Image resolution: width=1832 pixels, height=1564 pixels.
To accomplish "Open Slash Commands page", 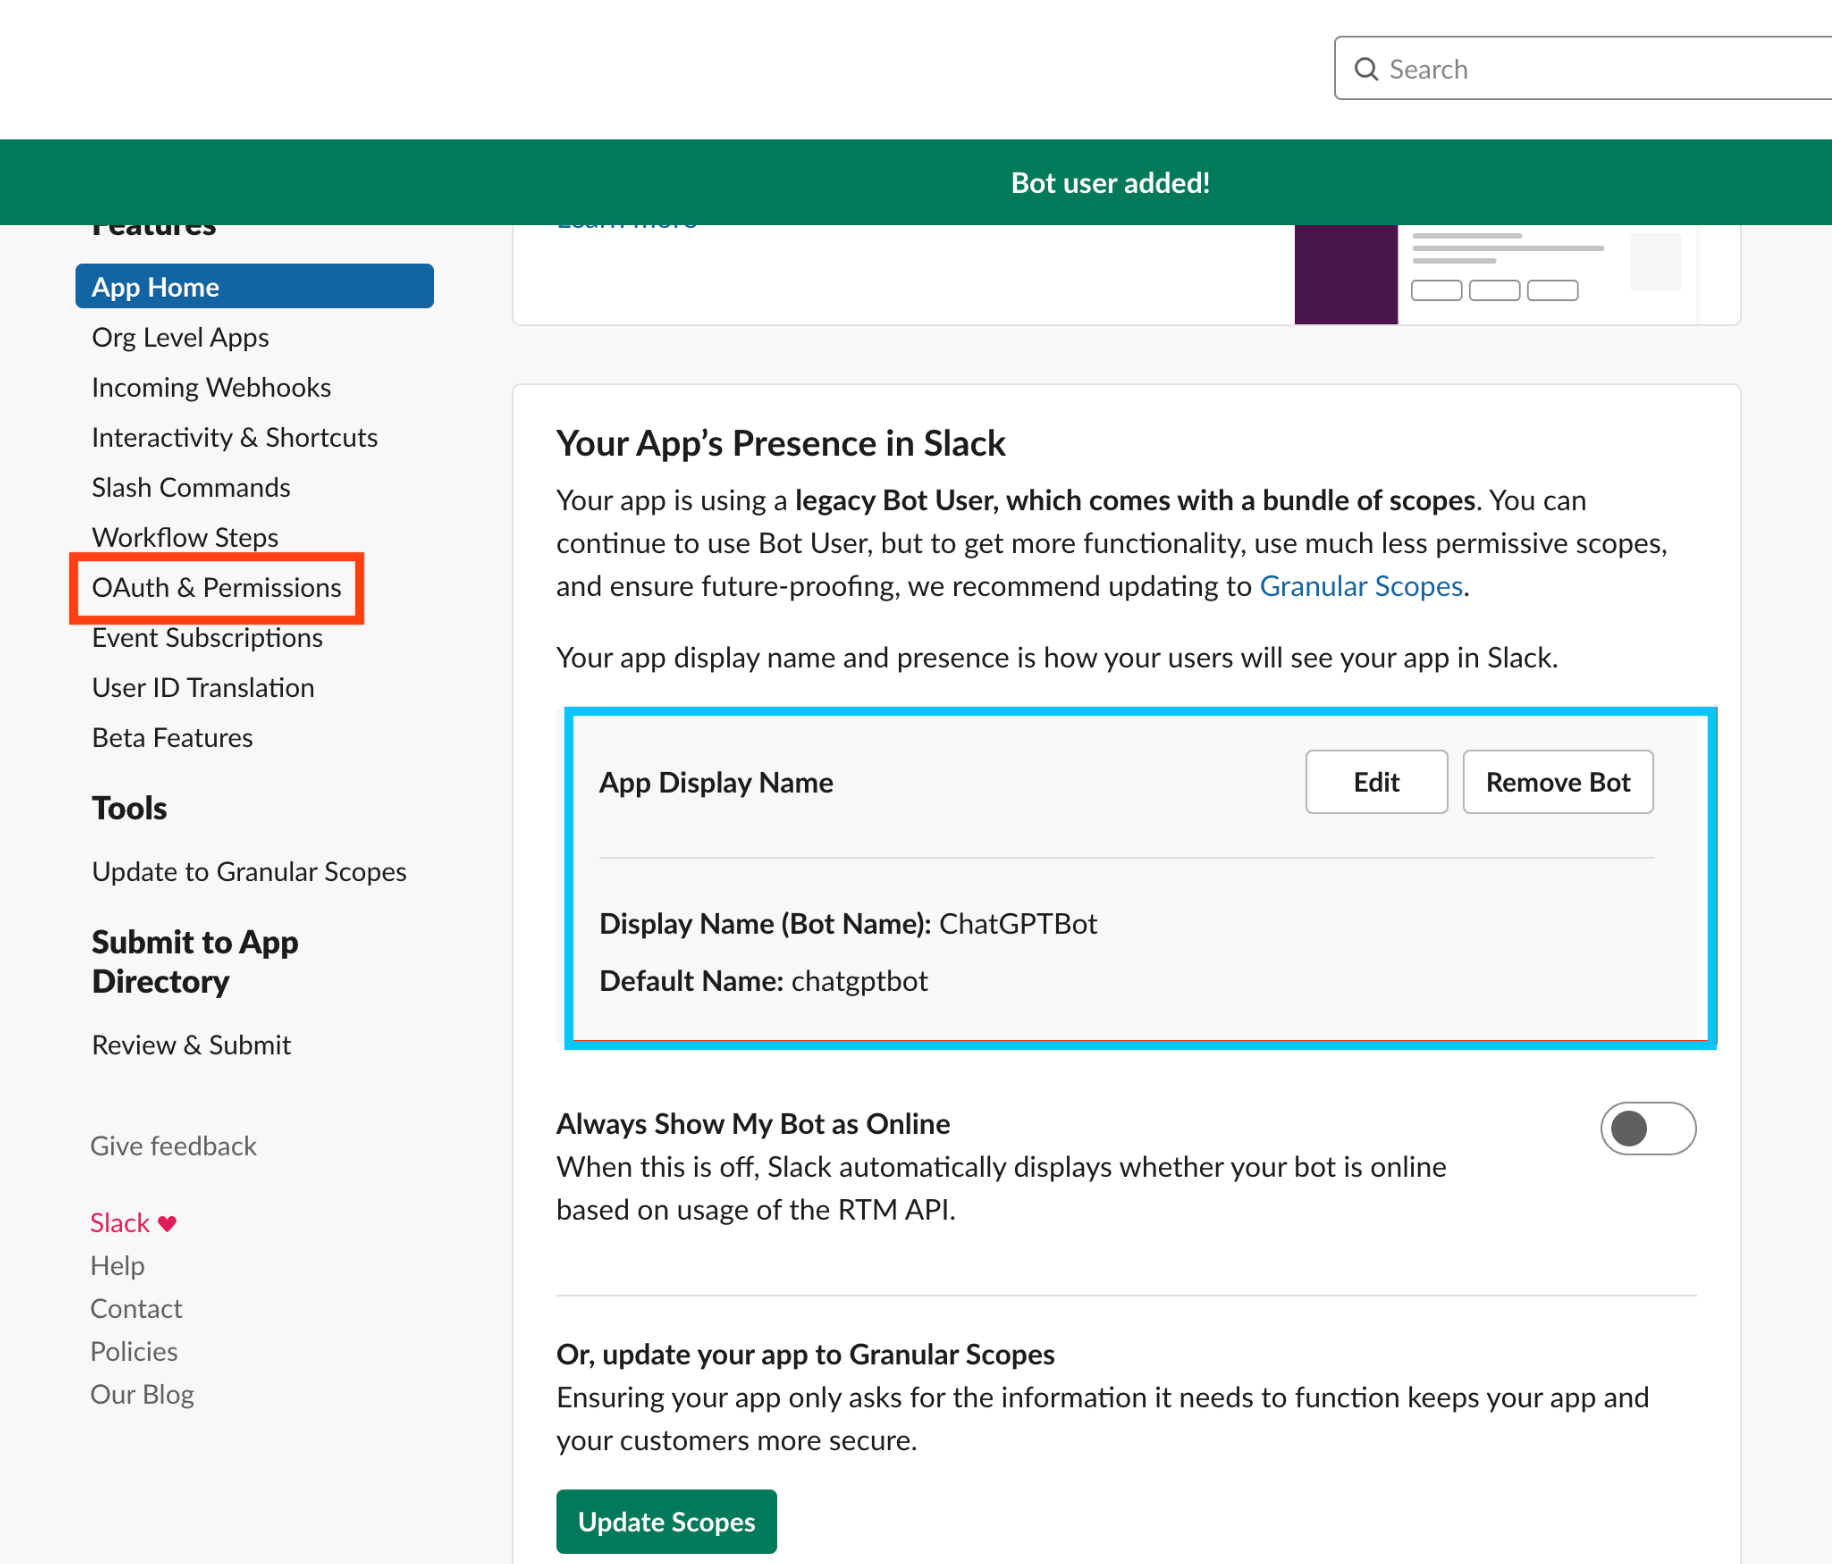I will [191, 487].
